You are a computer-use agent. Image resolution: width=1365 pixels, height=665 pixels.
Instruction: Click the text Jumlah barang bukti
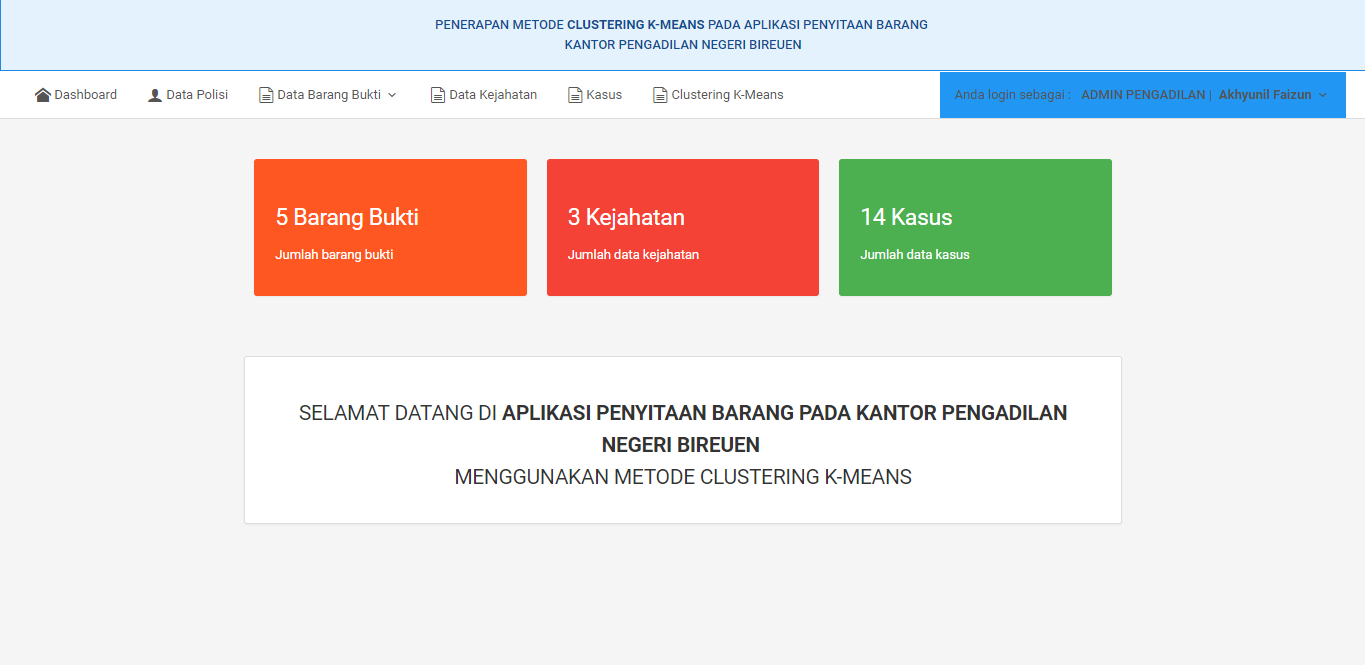coord(334,255)
